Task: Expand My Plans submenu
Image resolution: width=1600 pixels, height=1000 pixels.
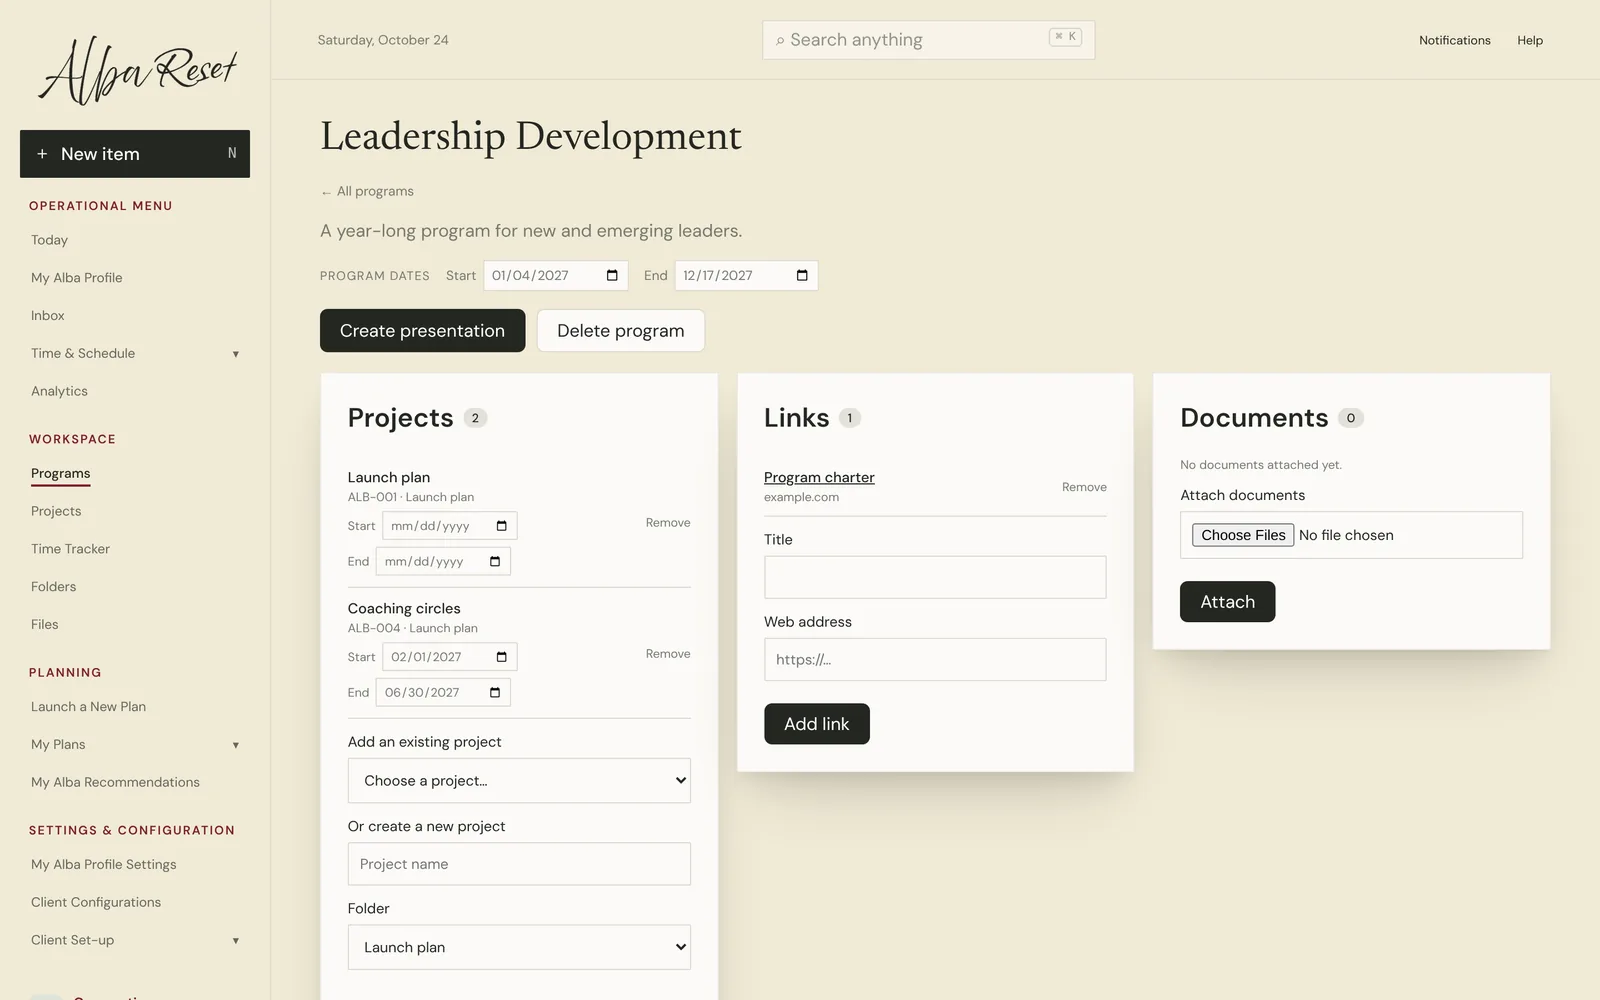Action: tap(236, 745)
